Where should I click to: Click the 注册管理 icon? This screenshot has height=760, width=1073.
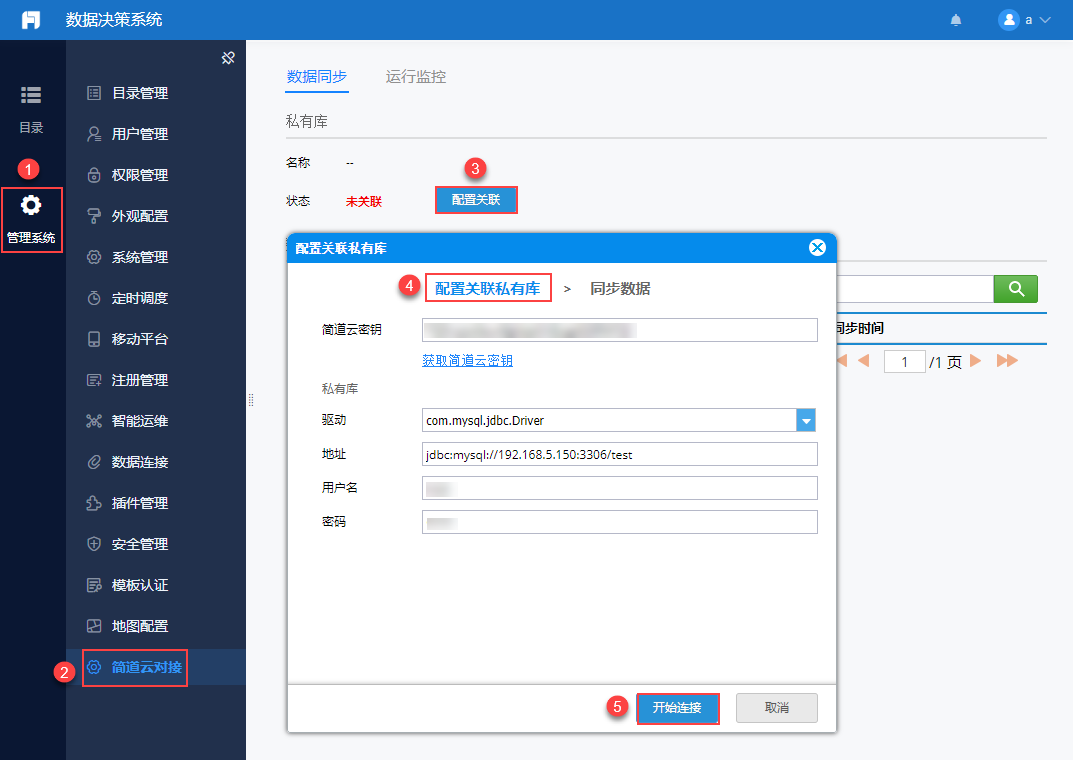pos(94,380)
